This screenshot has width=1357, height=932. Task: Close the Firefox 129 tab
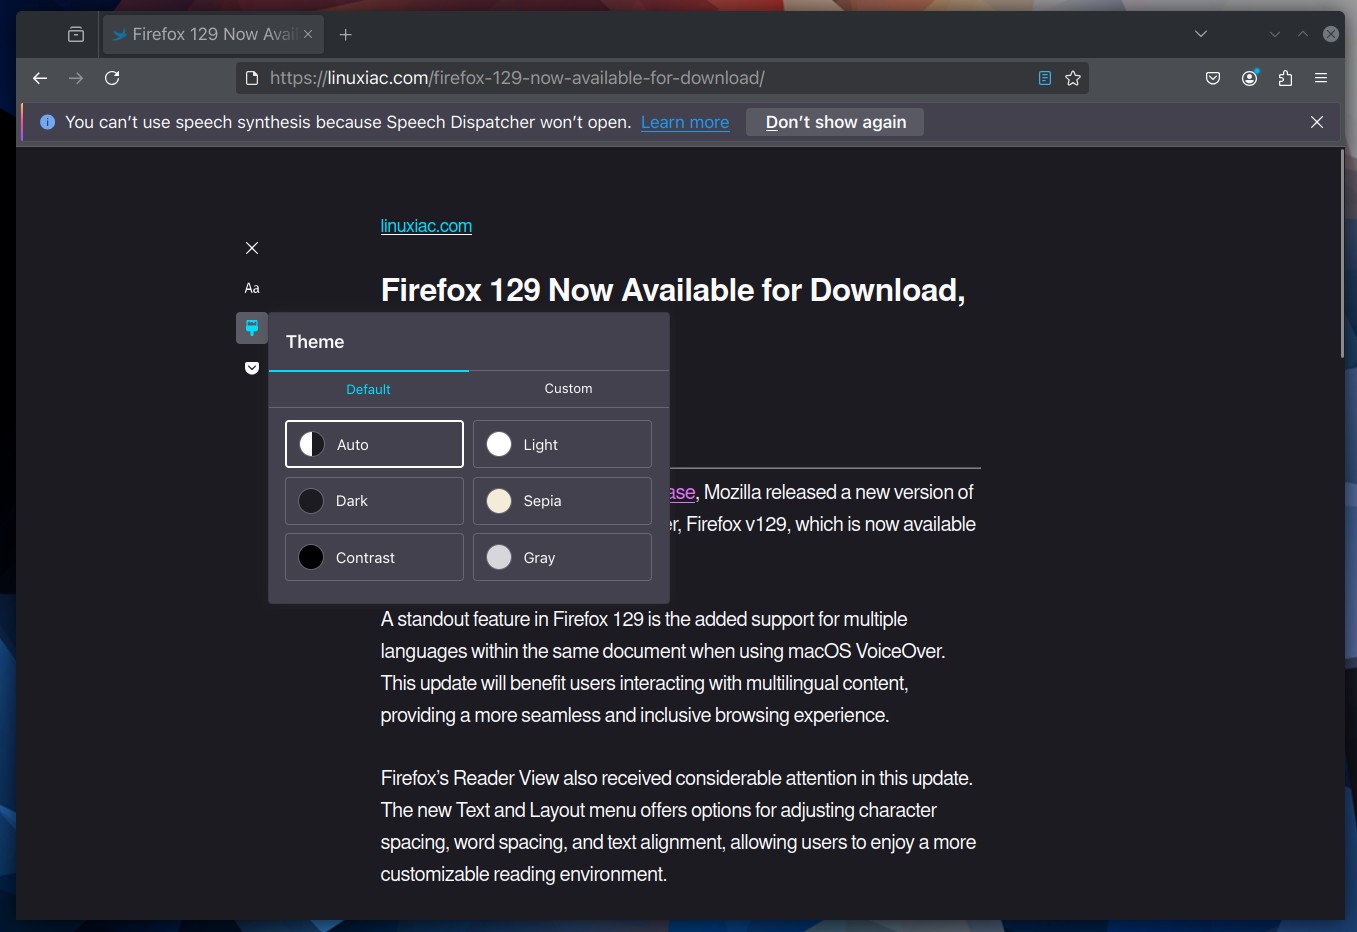click(308, 34)
